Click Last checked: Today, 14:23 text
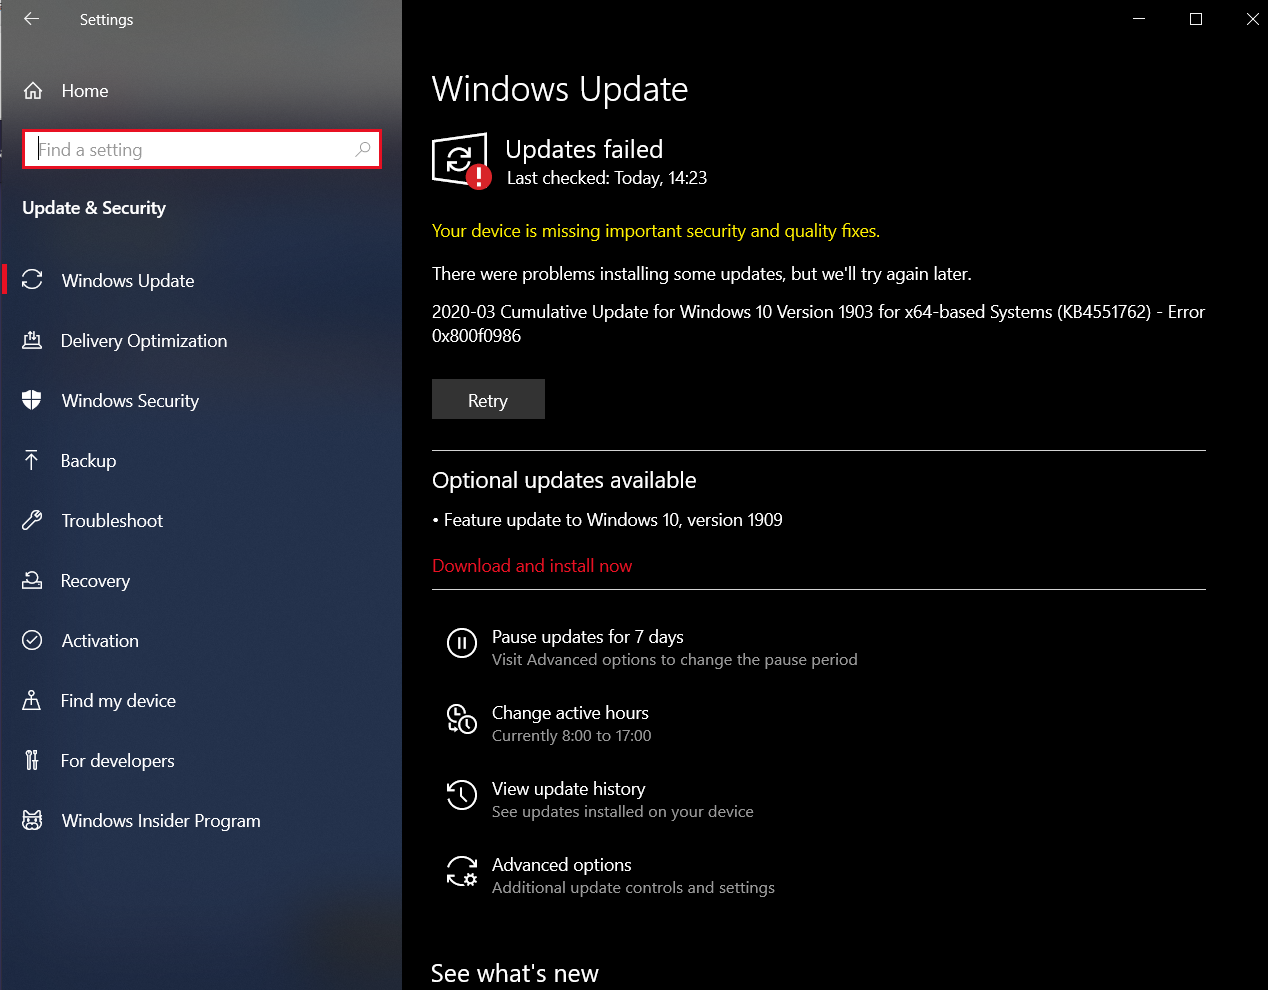 (607, 178)
